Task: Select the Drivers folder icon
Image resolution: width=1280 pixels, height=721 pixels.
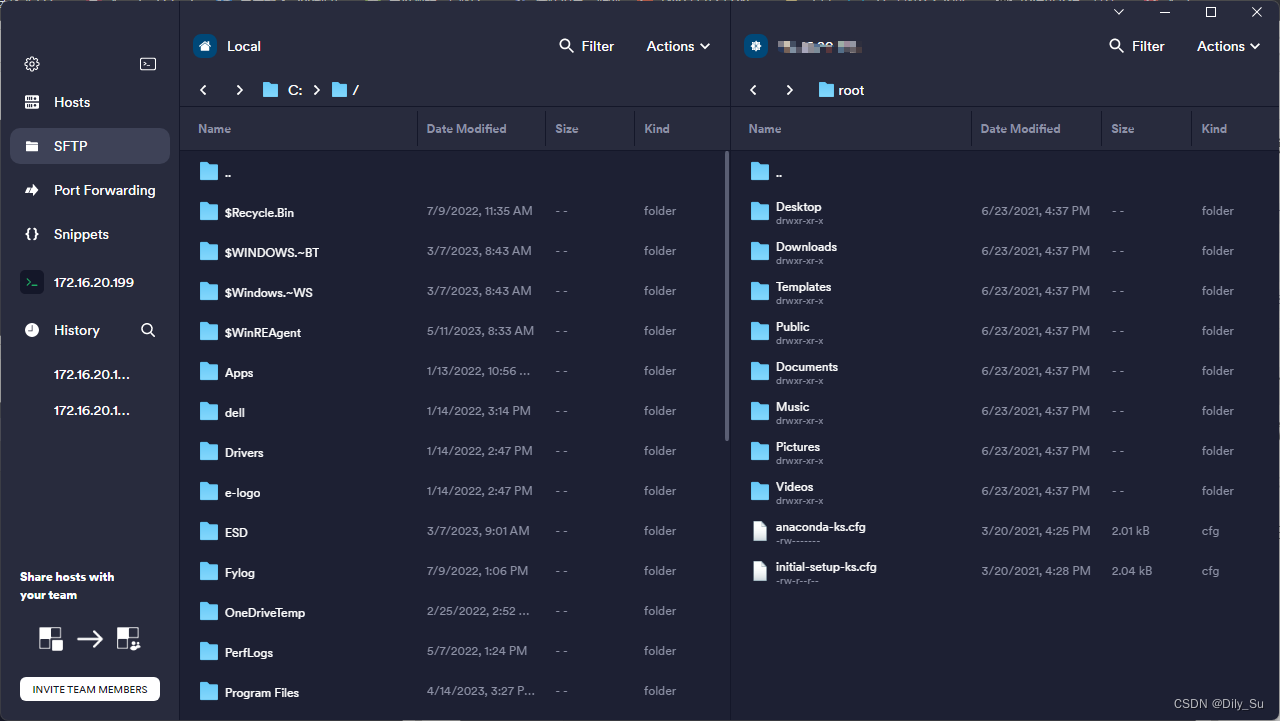Action: tap(209, 451)
